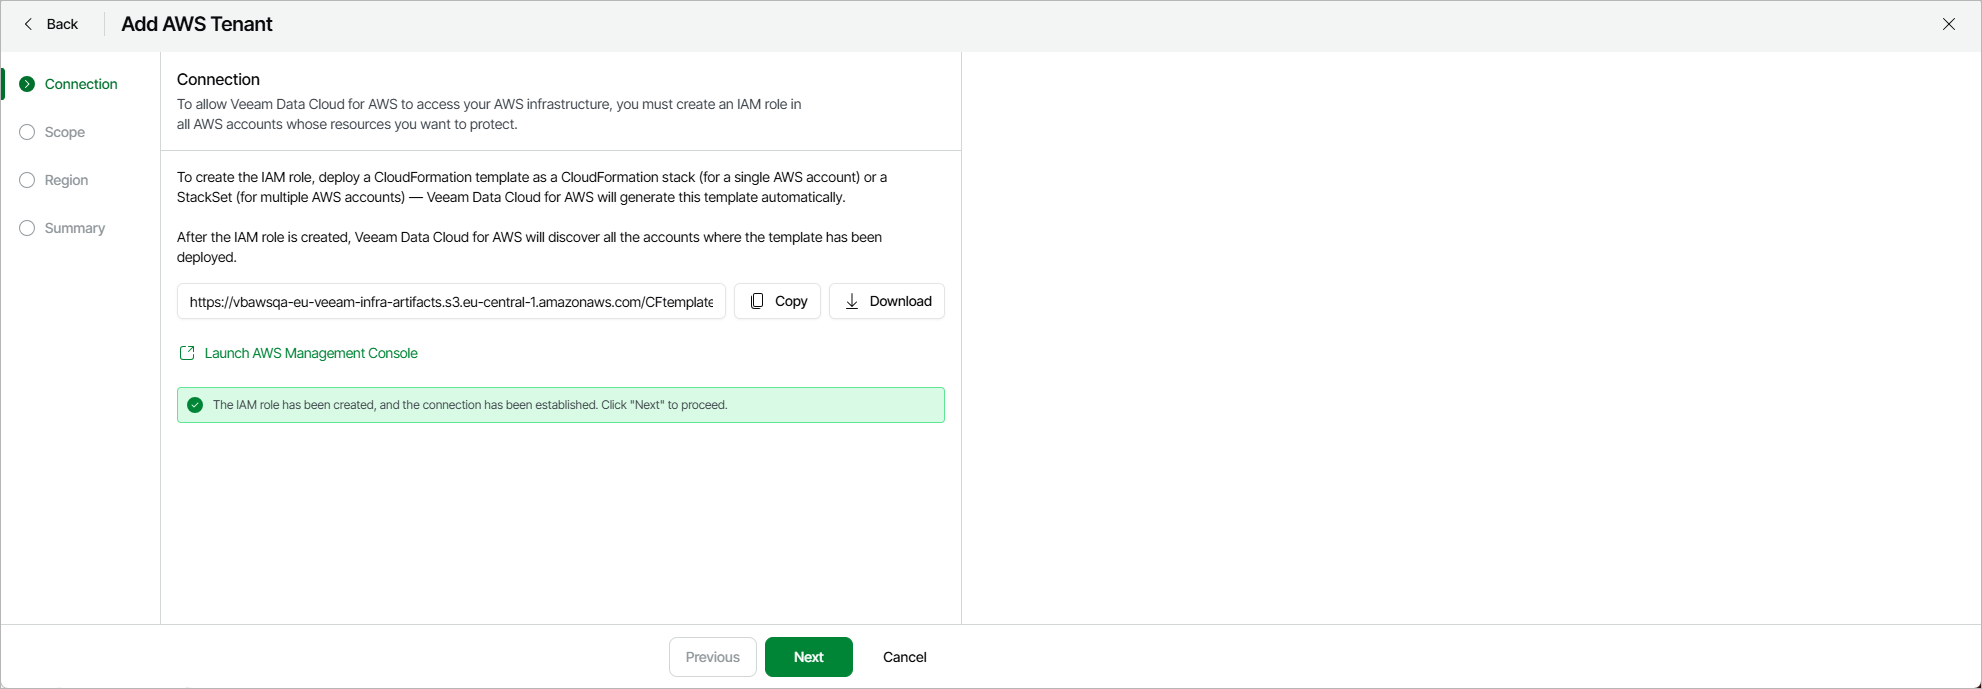Click the Back text label
The height and width of the screenshot is (689, 1982).
(62, 24)
